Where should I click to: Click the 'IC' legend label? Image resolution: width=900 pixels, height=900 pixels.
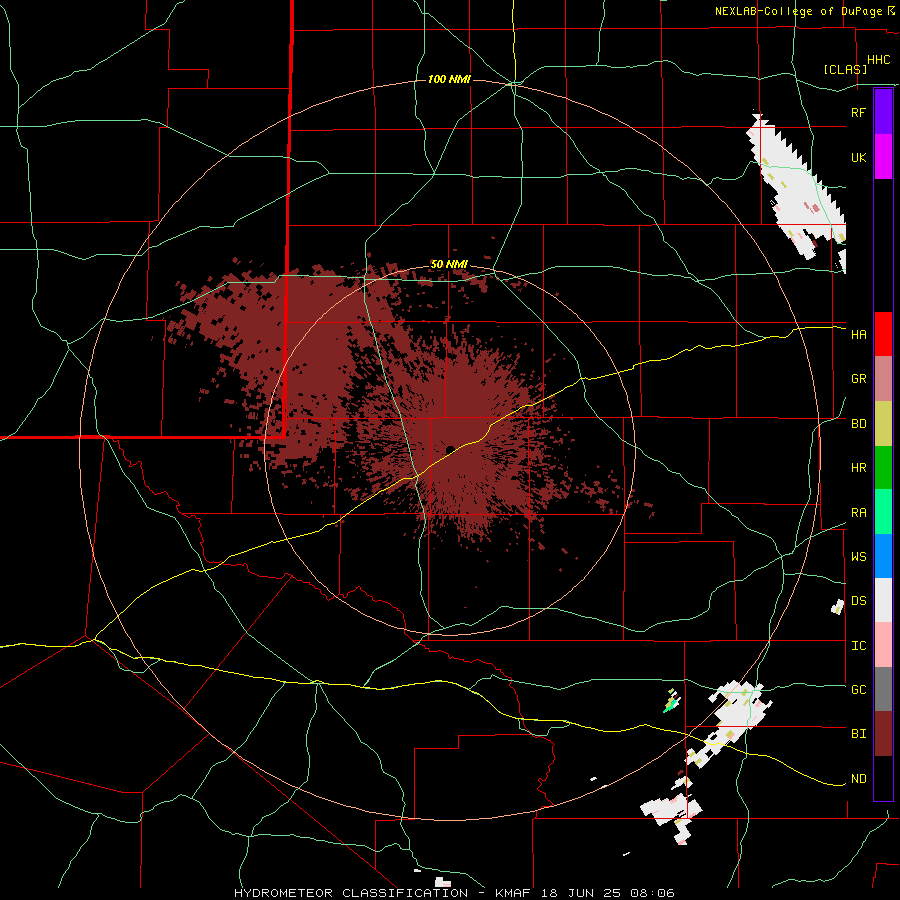pyautogui.click(x=858, y=646)
